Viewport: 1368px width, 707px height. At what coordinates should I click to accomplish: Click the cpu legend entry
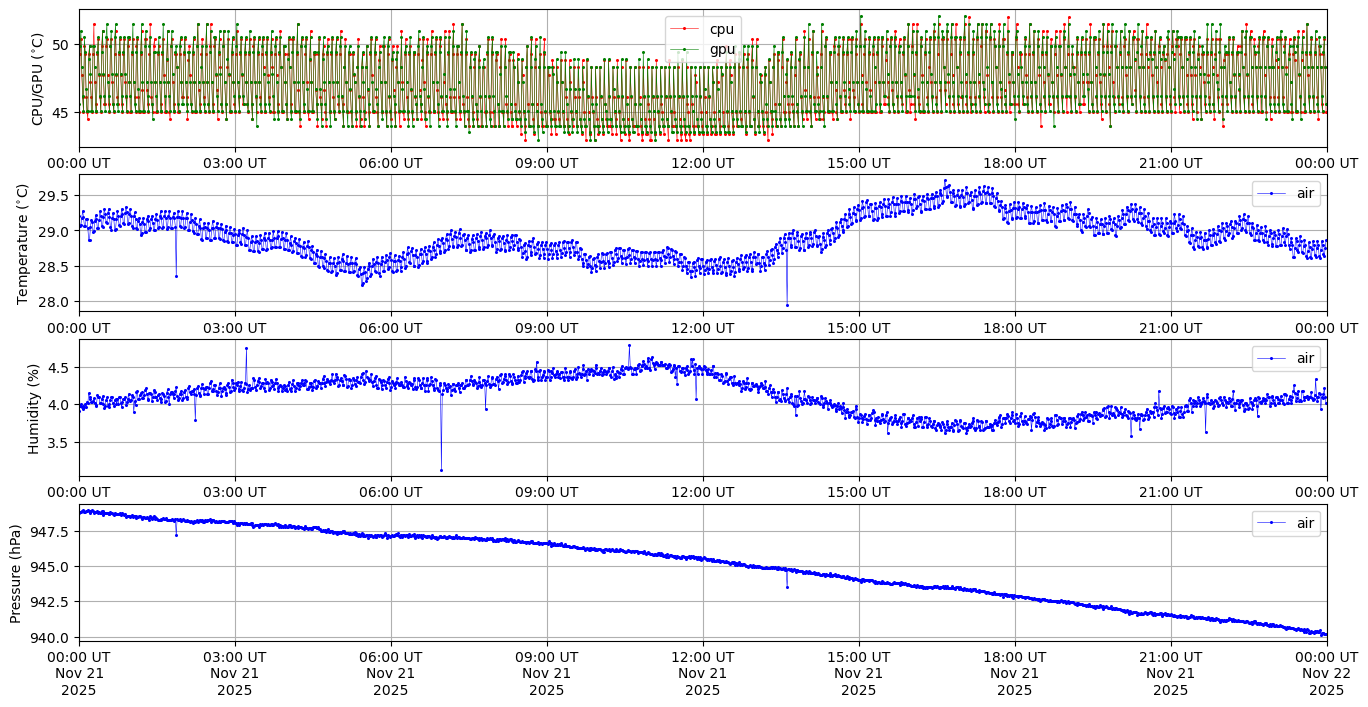[721, 29]
